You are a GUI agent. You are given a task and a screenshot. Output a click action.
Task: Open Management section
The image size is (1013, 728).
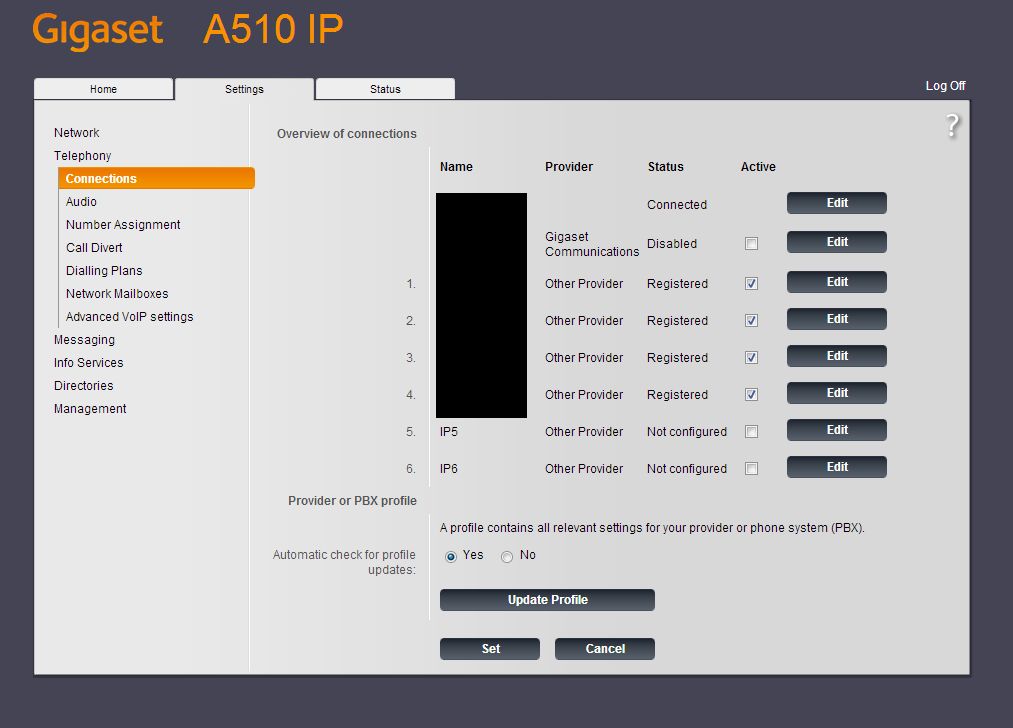tap(90, 409)
